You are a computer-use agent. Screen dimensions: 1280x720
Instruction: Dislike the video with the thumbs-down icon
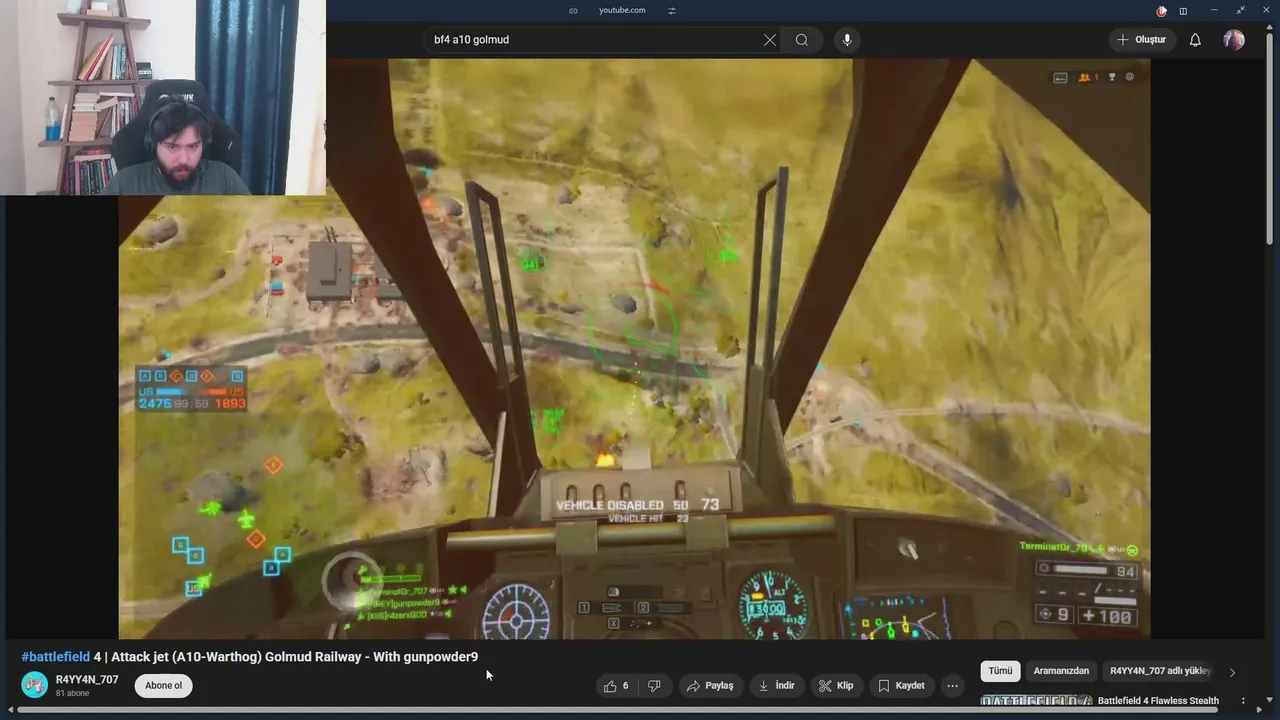[x=654, y=685]
